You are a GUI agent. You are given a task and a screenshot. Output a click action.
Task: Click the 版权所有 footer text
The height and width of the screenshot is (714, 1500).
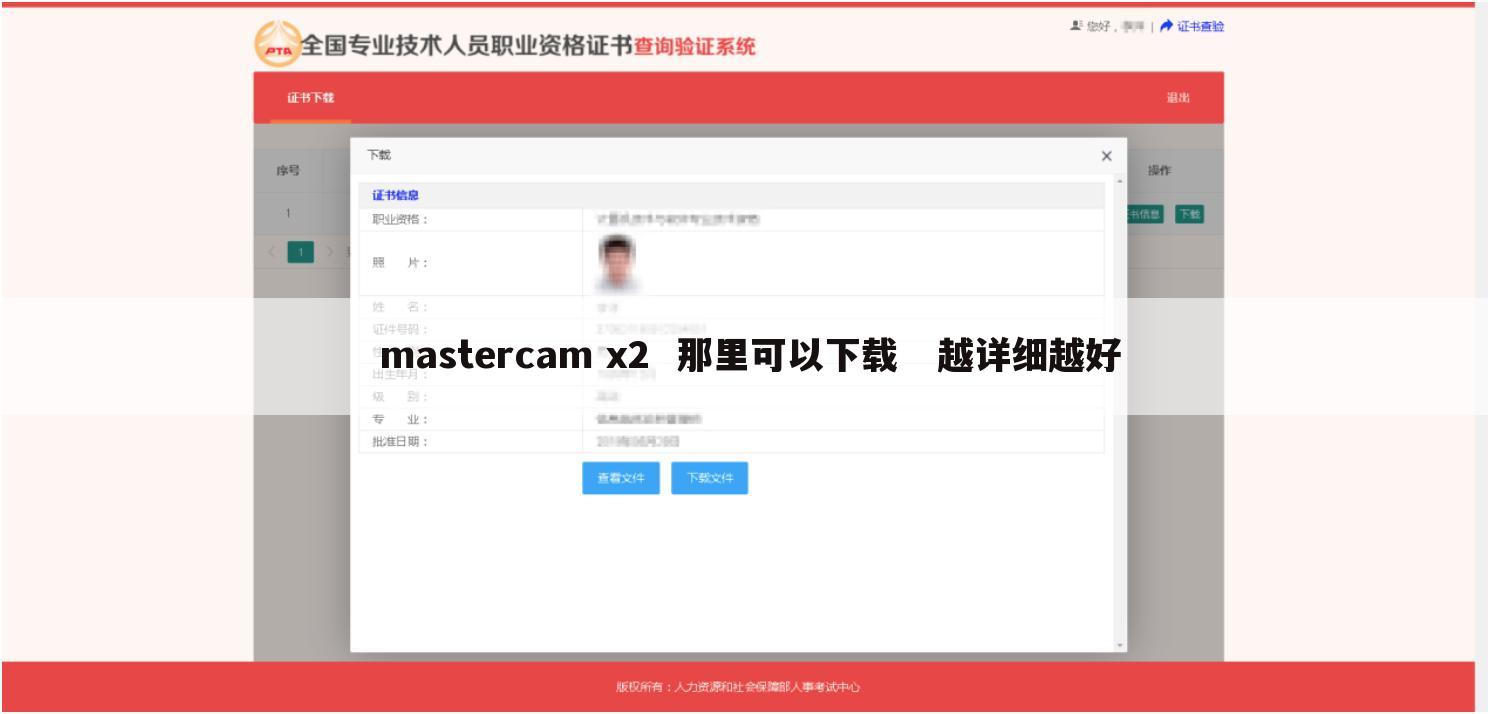738,687
